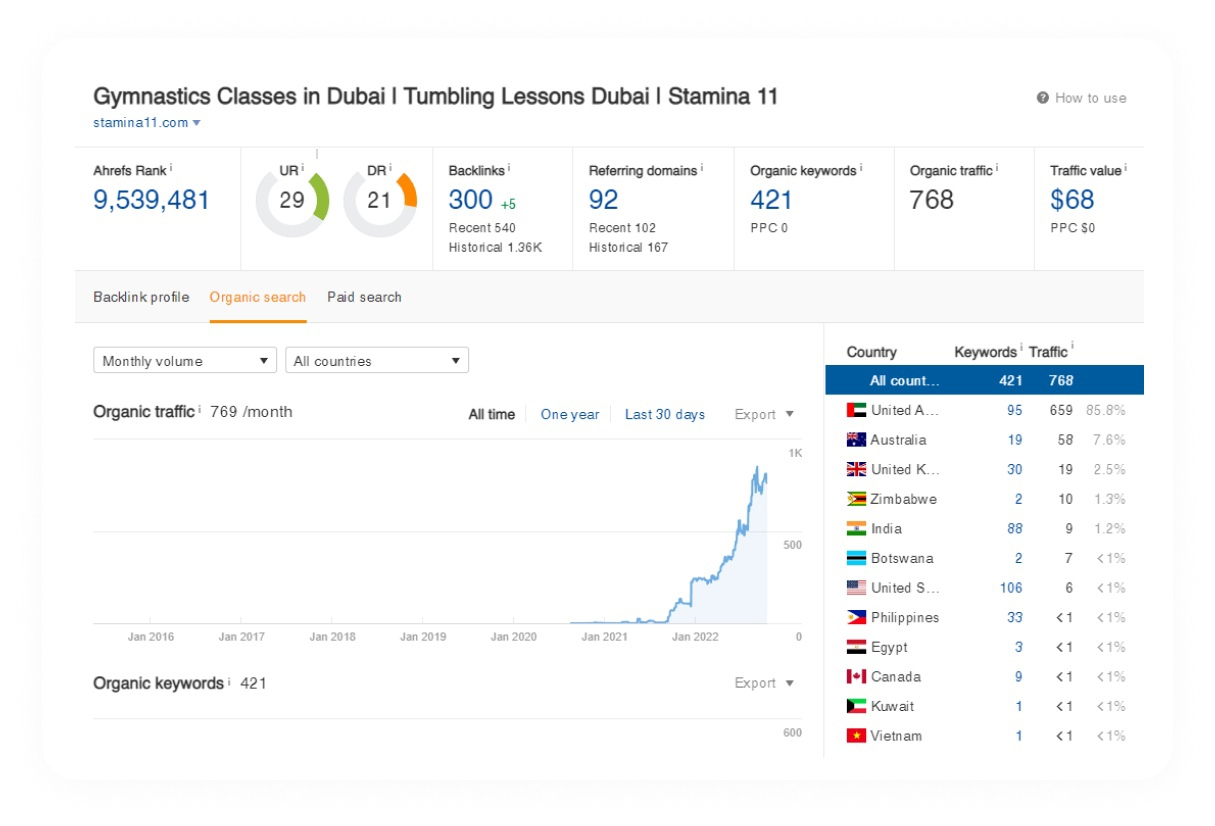Image resolution: width=1215 pixels, height=826 pixels.
Task: Click the Country column header
Action: point(872,352)
